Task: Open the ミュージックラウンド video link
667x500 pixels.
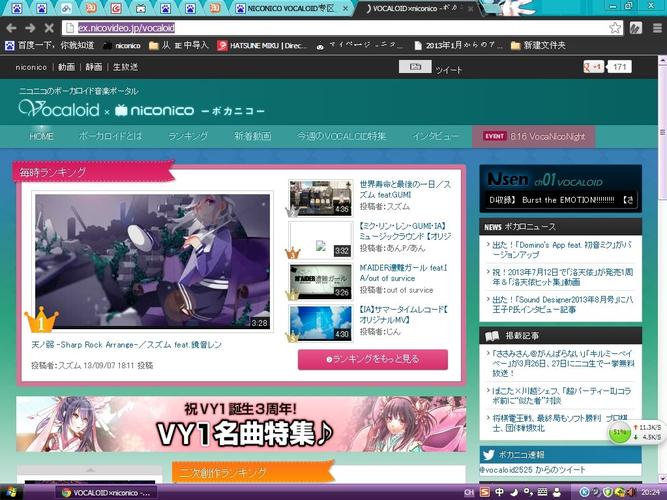Action: coord(405,231)
